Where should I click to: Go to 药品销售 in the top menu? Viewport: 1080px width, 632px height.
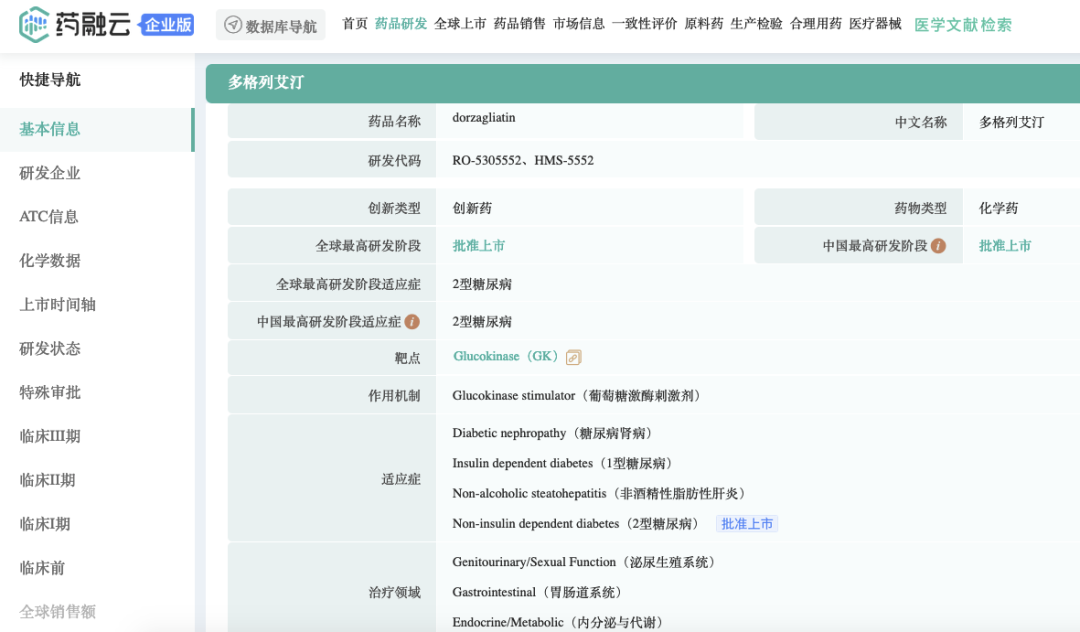tap(519, 24)
